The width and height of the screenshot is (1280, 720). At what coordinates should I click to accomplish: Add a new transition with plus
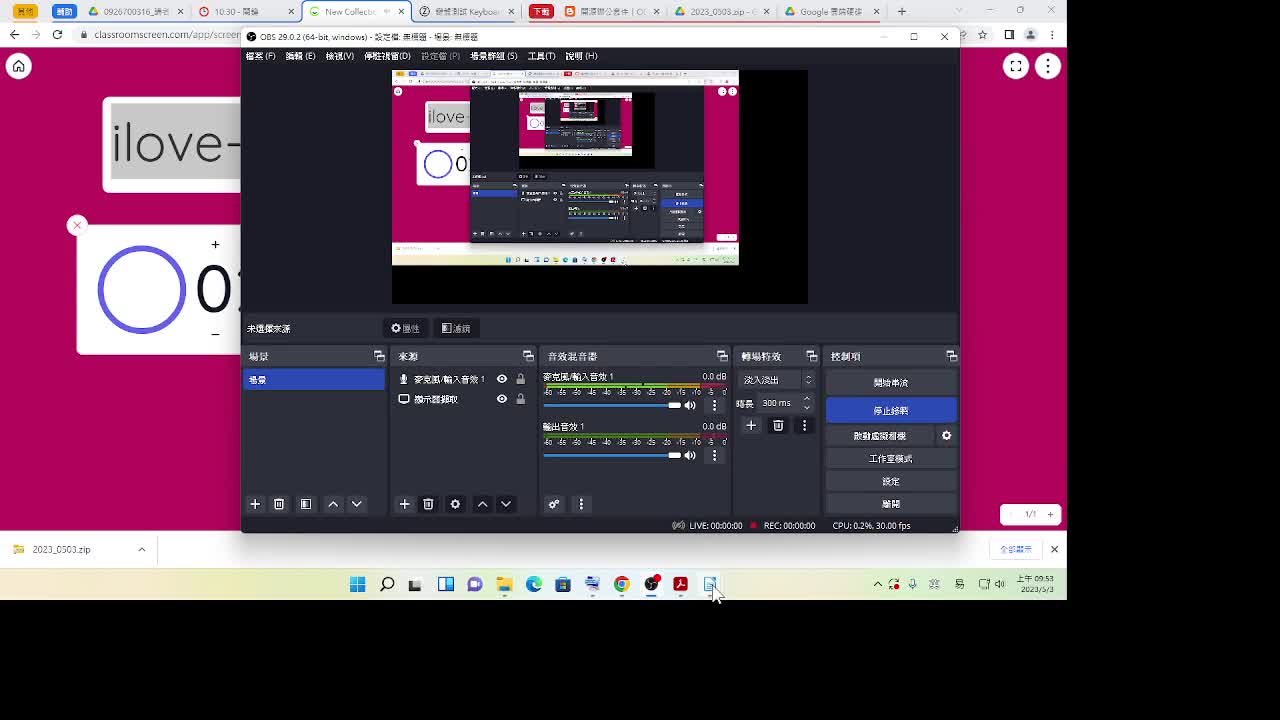tap(751, 426)
